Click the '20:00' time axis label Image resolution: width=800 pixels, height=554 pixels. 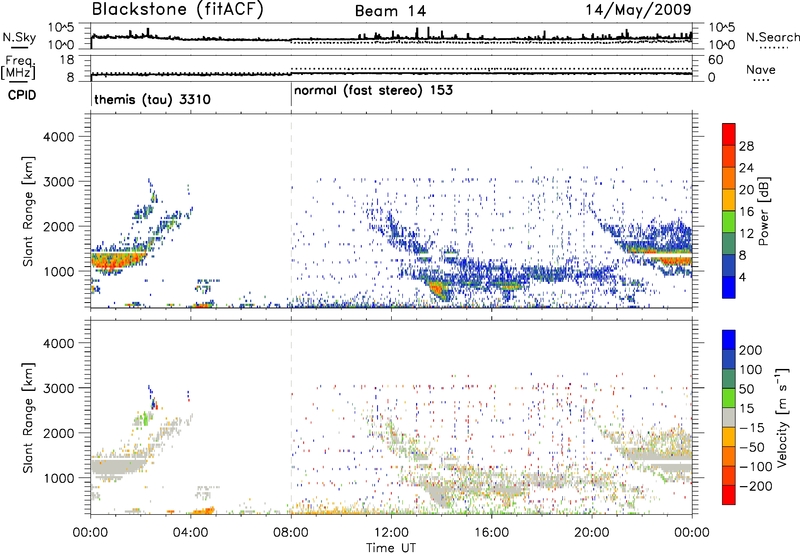click(x=591, y=533)
